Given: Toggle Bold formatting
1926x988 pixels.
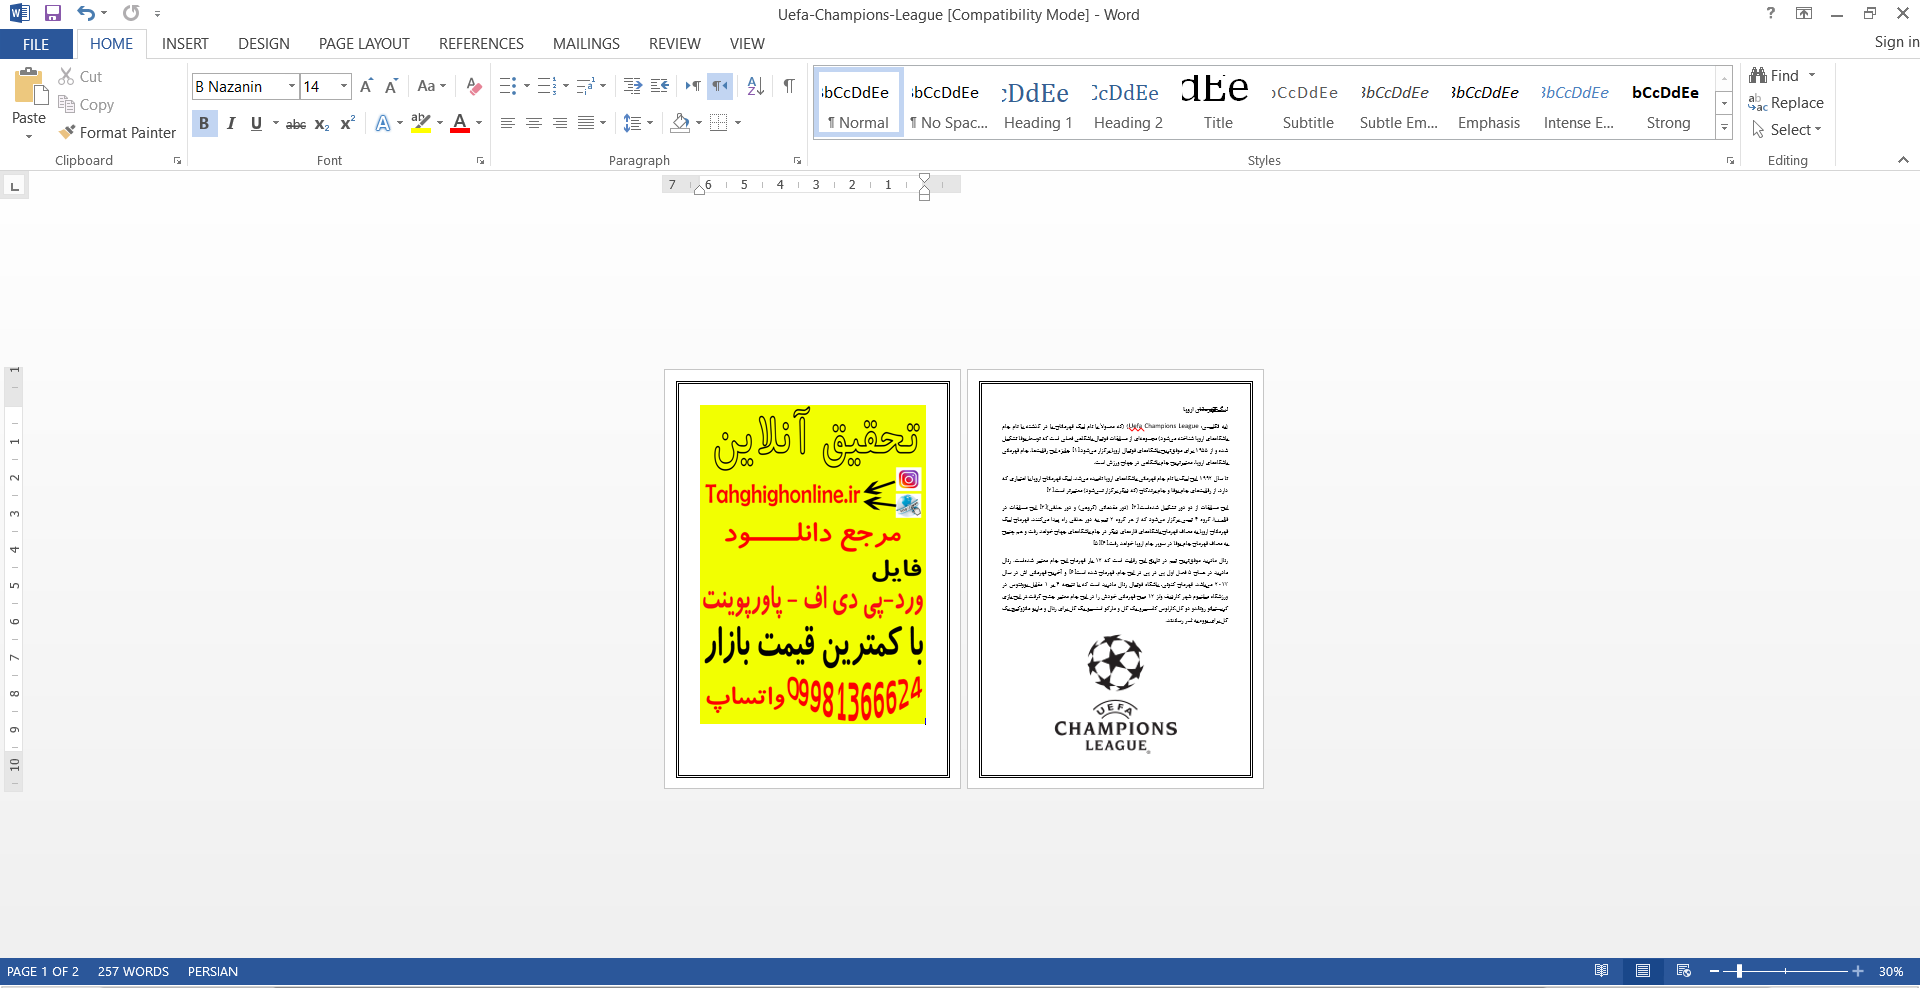Looking at the screenshot, I should pyautogui.click(x=204, y=123).
